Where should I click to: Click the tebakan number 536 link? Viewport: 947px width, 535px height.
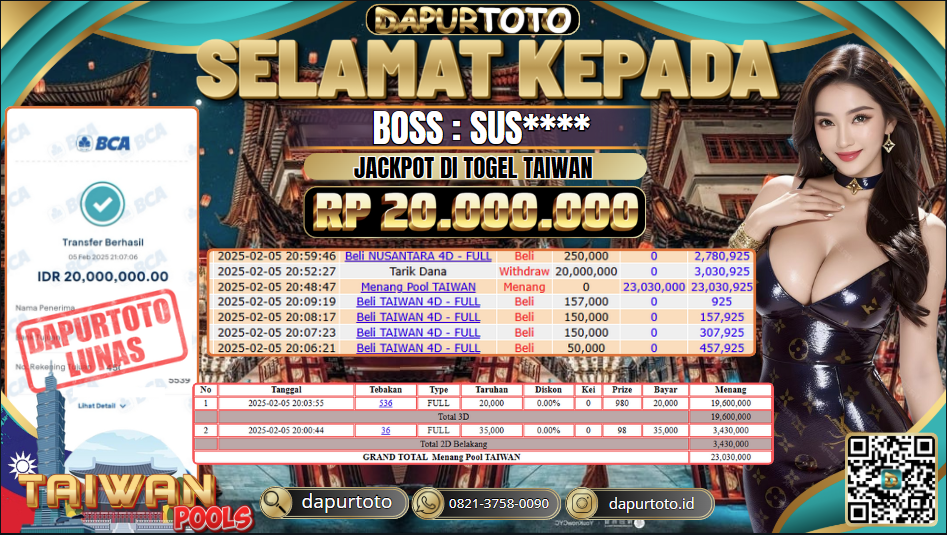[x=385, y=403]
